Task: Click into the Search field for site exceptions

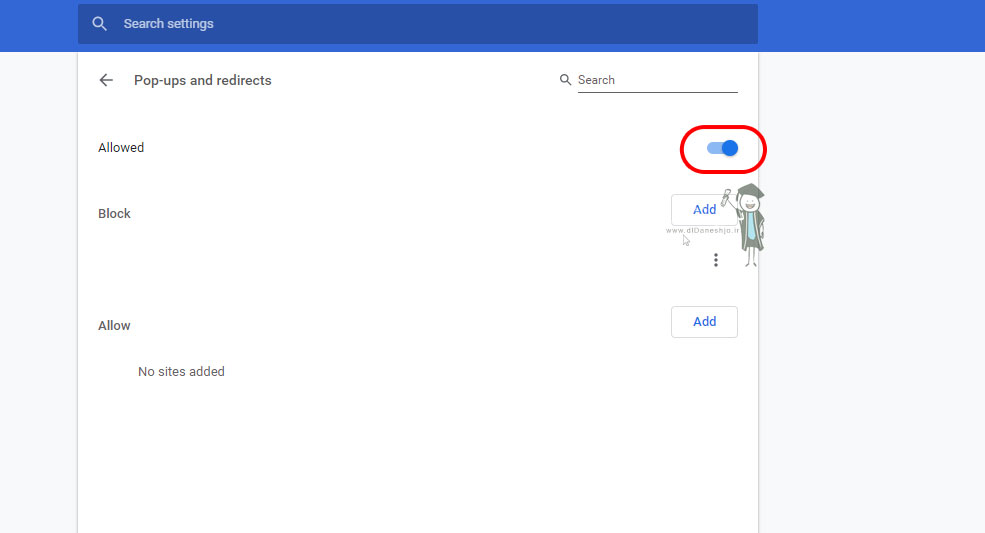Action: (656, 80)
